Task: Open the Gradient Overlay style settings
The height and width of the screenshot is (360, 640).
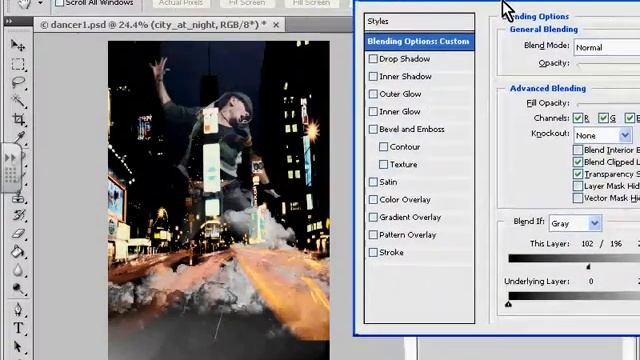Action: [x=410, y=218]
